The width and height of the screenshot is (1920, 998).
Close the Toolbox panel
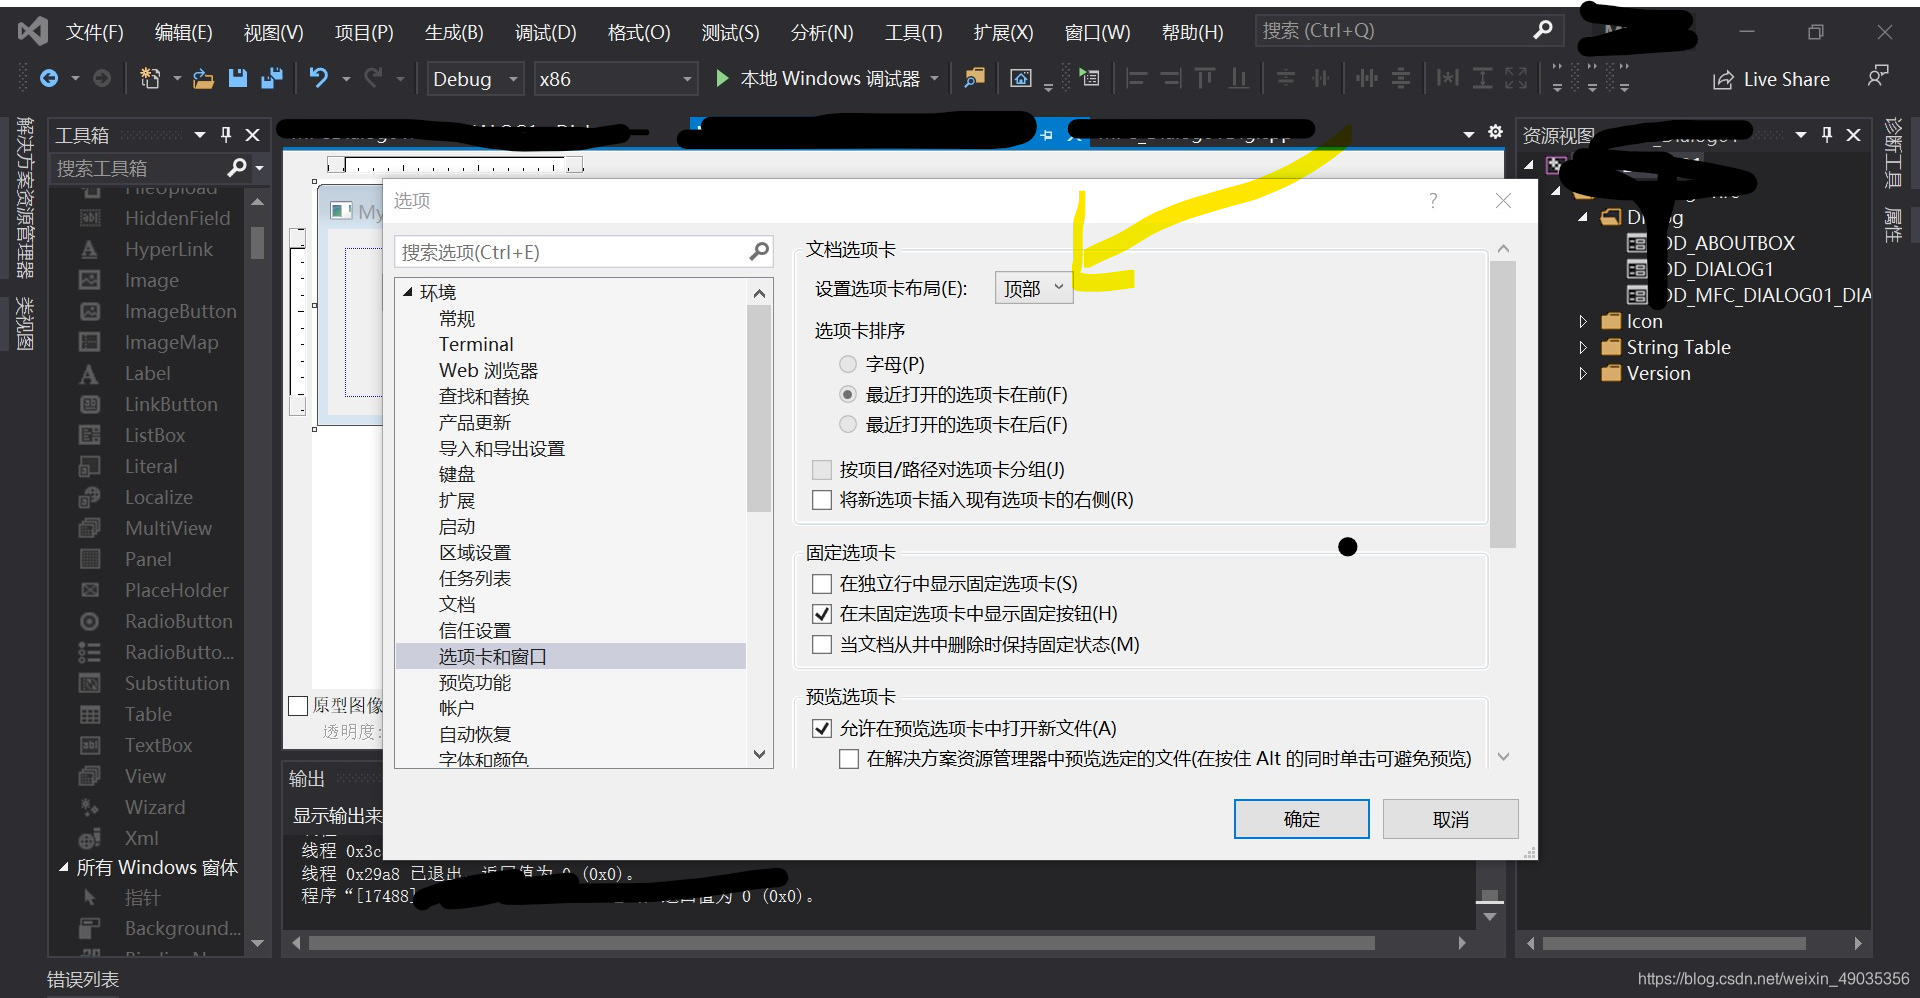tap(253, 134)
